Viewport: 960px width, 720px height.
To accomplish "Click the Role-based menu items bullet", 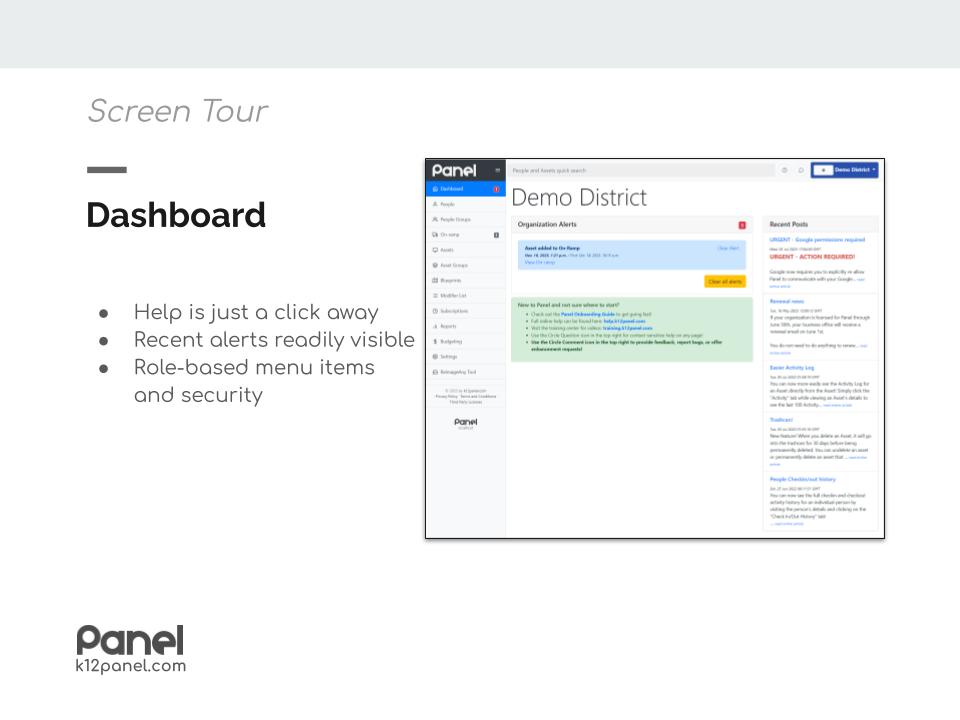I will 254,381.
